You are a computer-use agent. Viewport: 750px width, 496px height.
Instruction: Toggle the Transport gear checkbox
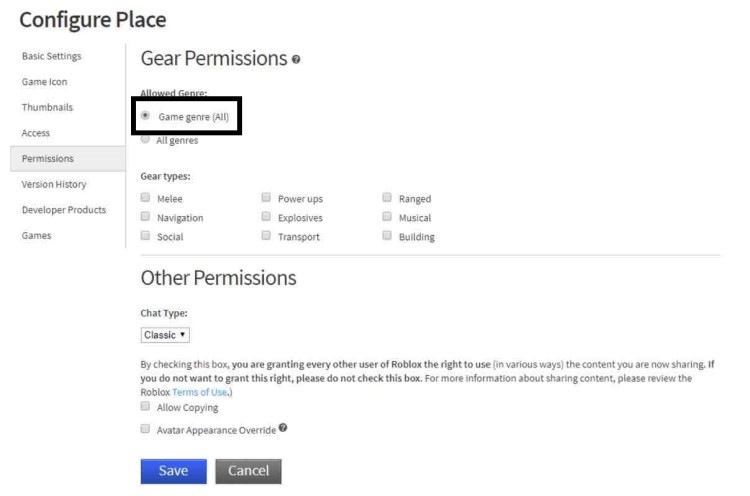[266, 237]
